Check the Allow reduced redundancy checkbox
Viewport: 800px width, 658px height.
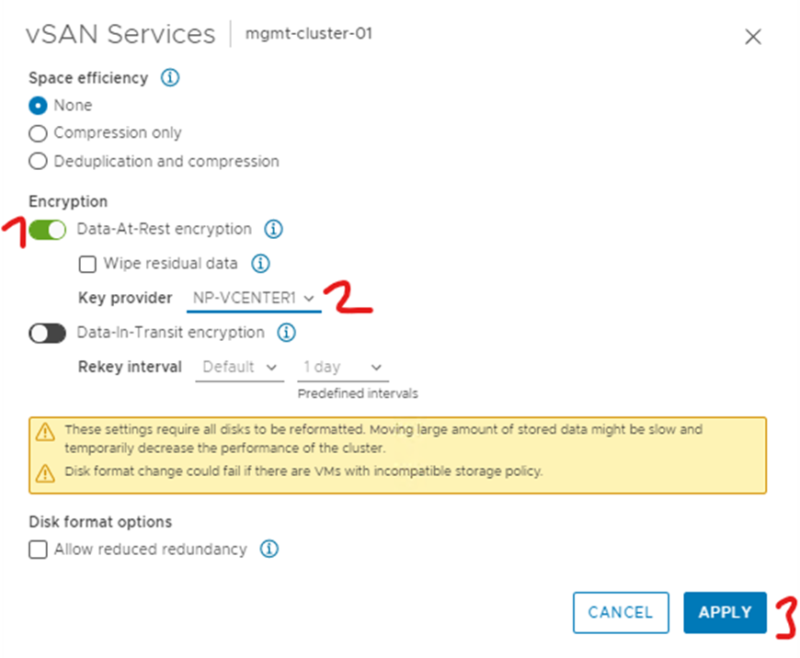pos(37,549)
